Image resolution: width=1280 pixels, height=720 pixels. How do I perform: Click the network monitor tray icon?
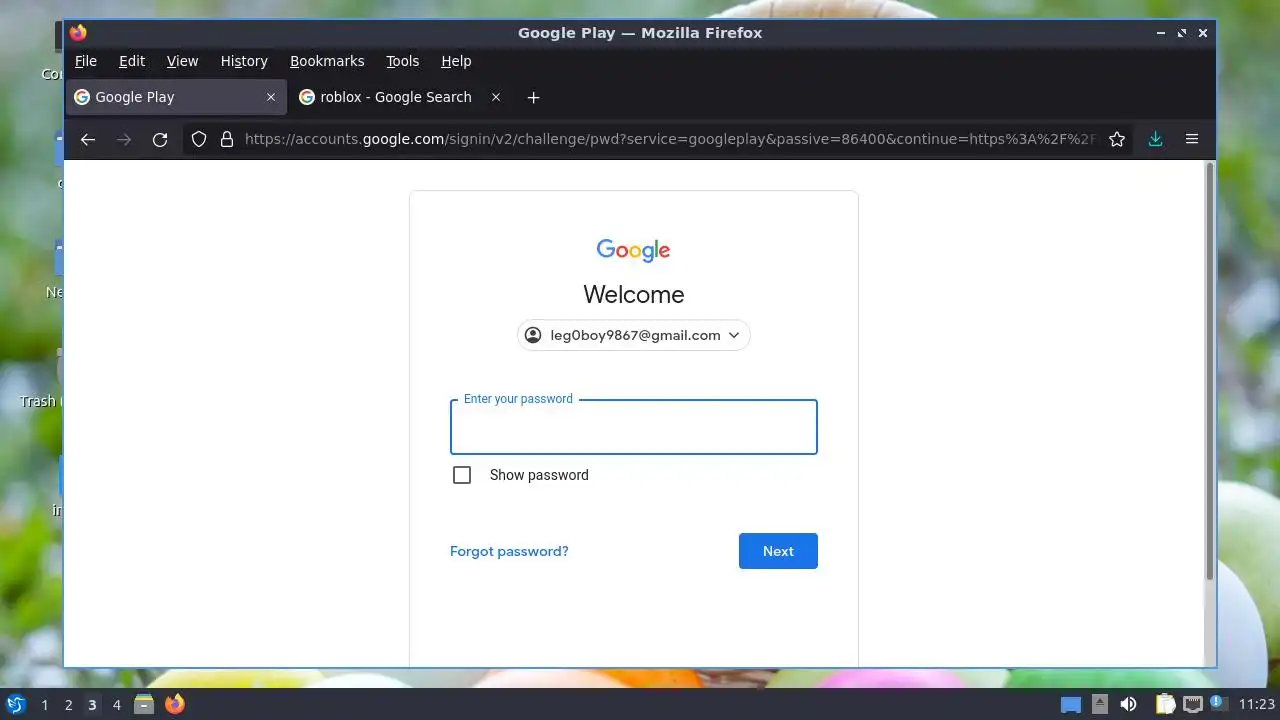pos(1193,704)
